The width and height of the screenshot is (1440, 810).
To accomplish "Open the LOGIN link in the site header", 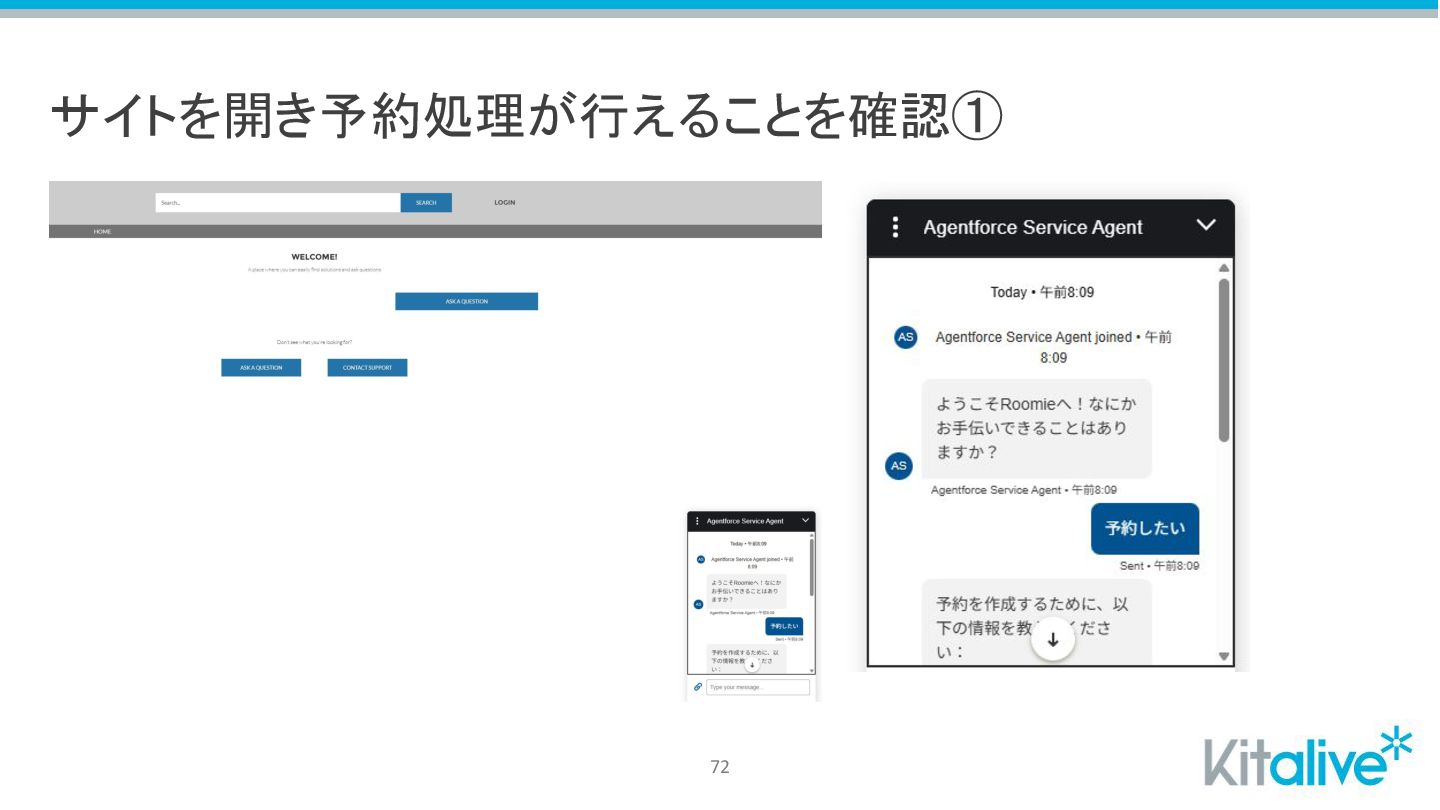I will pyautogui.click(x=505, y=202).
